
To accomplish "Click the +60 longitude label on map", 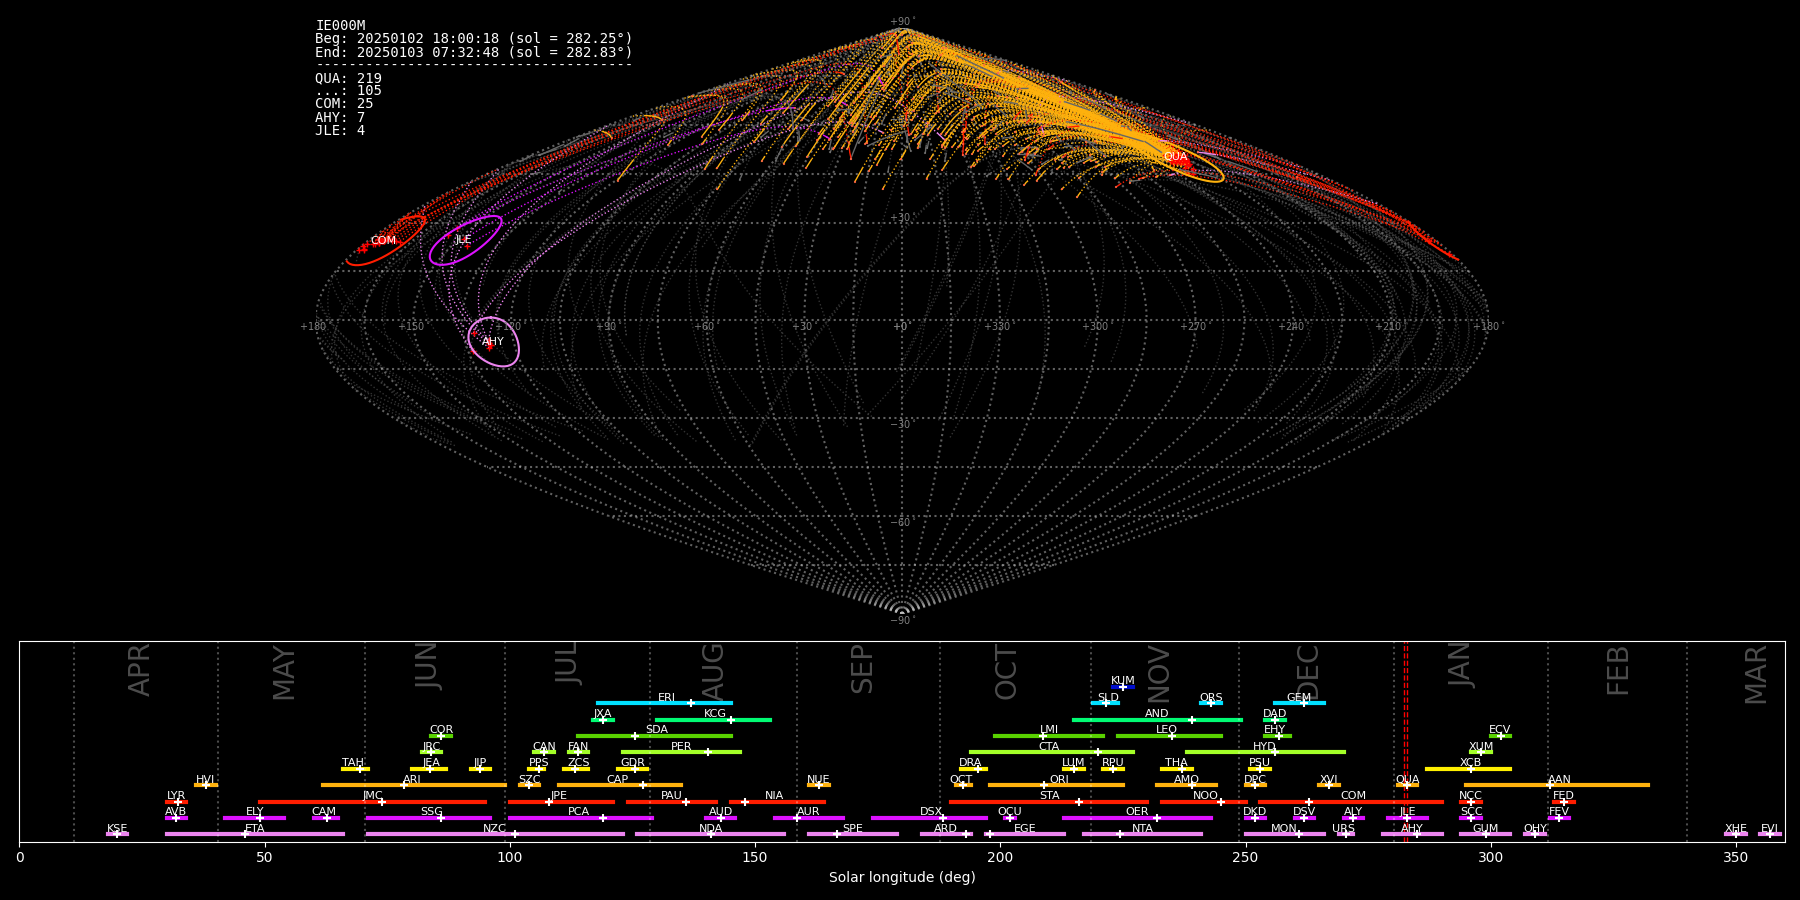I will [x=705, y=327].
